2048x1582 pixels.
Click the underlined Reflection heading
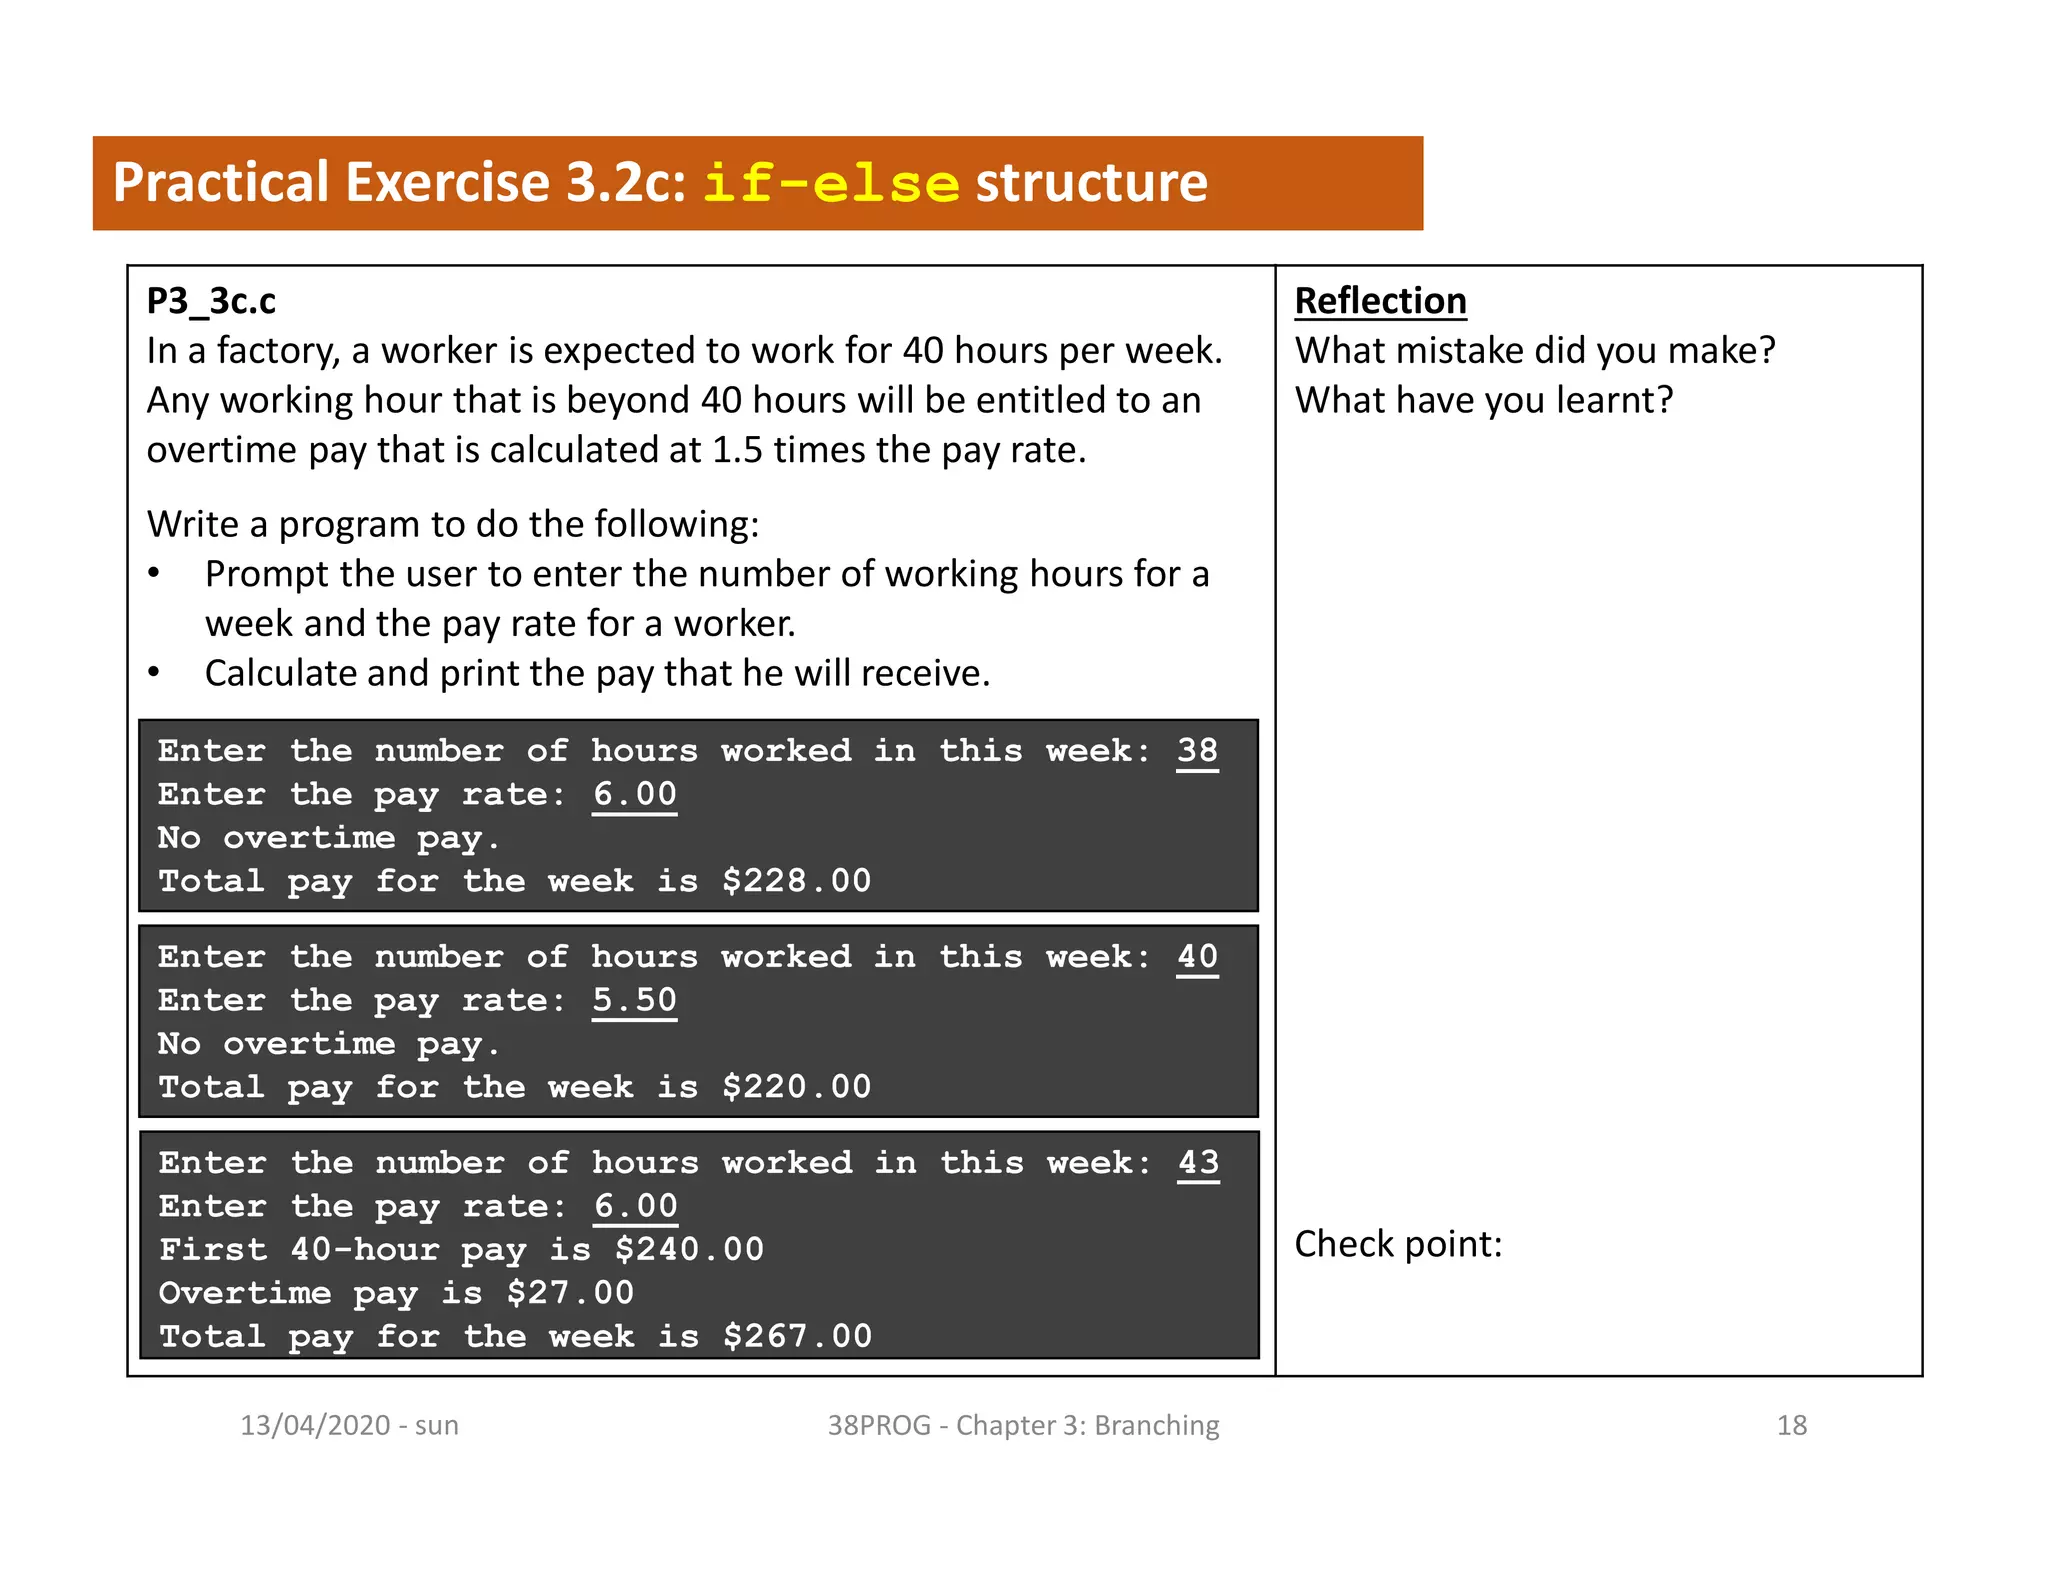coord(1380,301)
